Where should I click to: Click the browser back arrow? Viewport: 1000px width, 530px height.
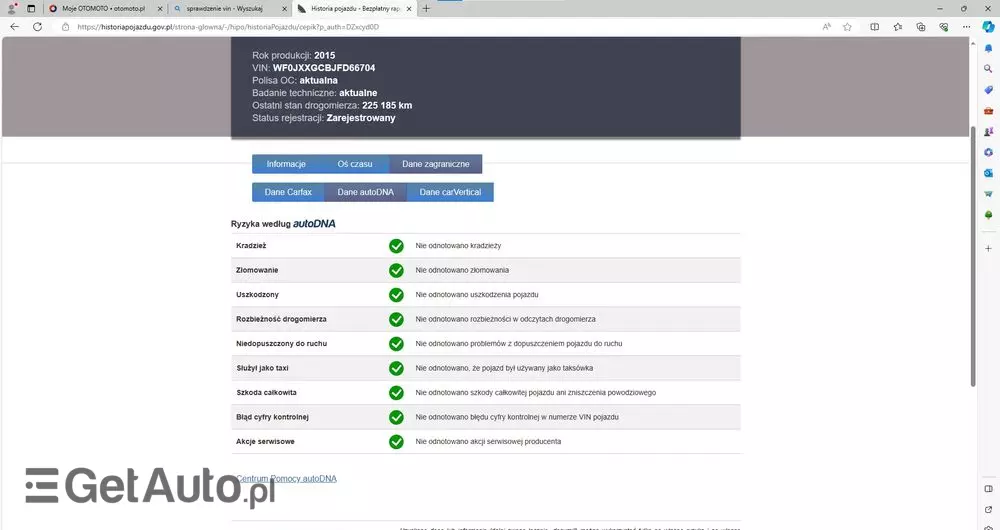(x=14, y=27)
